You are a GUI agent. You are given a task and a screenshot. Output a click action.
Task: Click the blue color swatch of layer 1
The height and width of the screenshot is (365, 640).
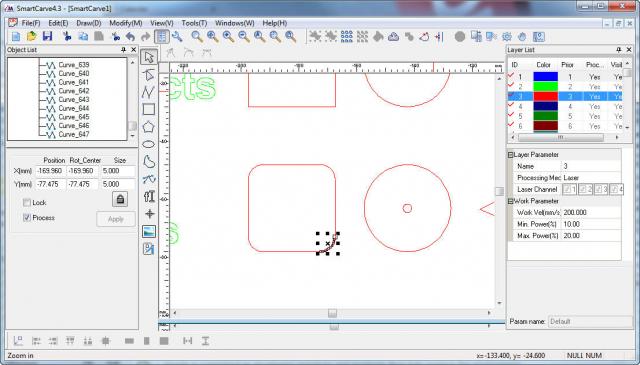tap(545, 76)
